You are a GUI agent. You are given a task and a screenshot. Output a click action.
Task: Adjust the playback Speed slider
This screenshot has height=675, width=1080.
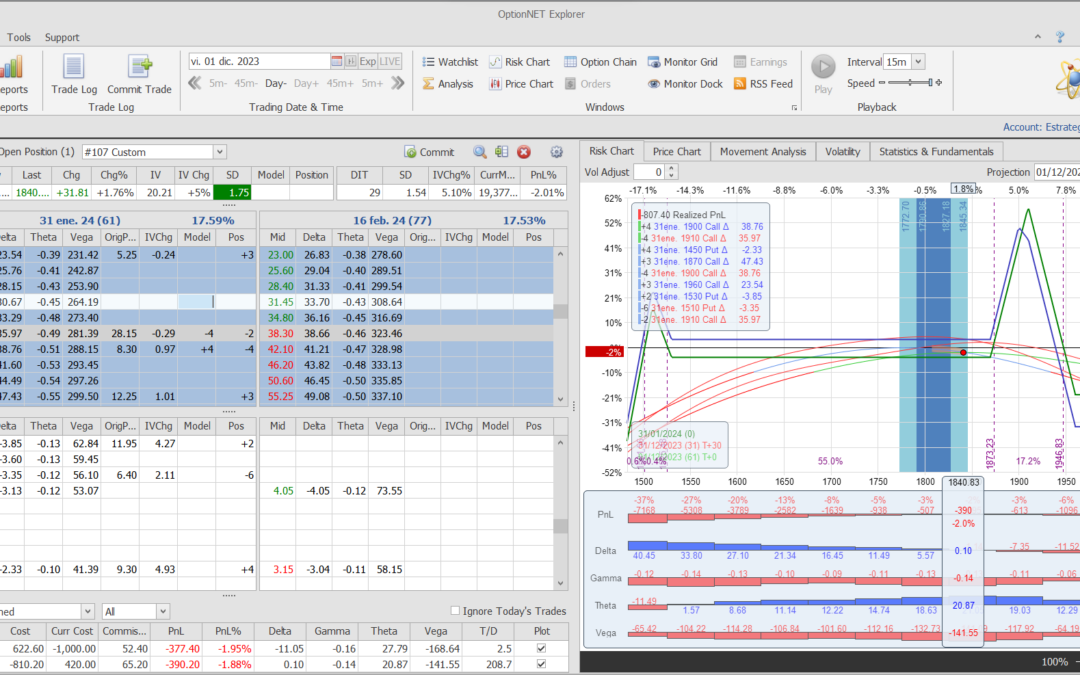pos(909,83)
